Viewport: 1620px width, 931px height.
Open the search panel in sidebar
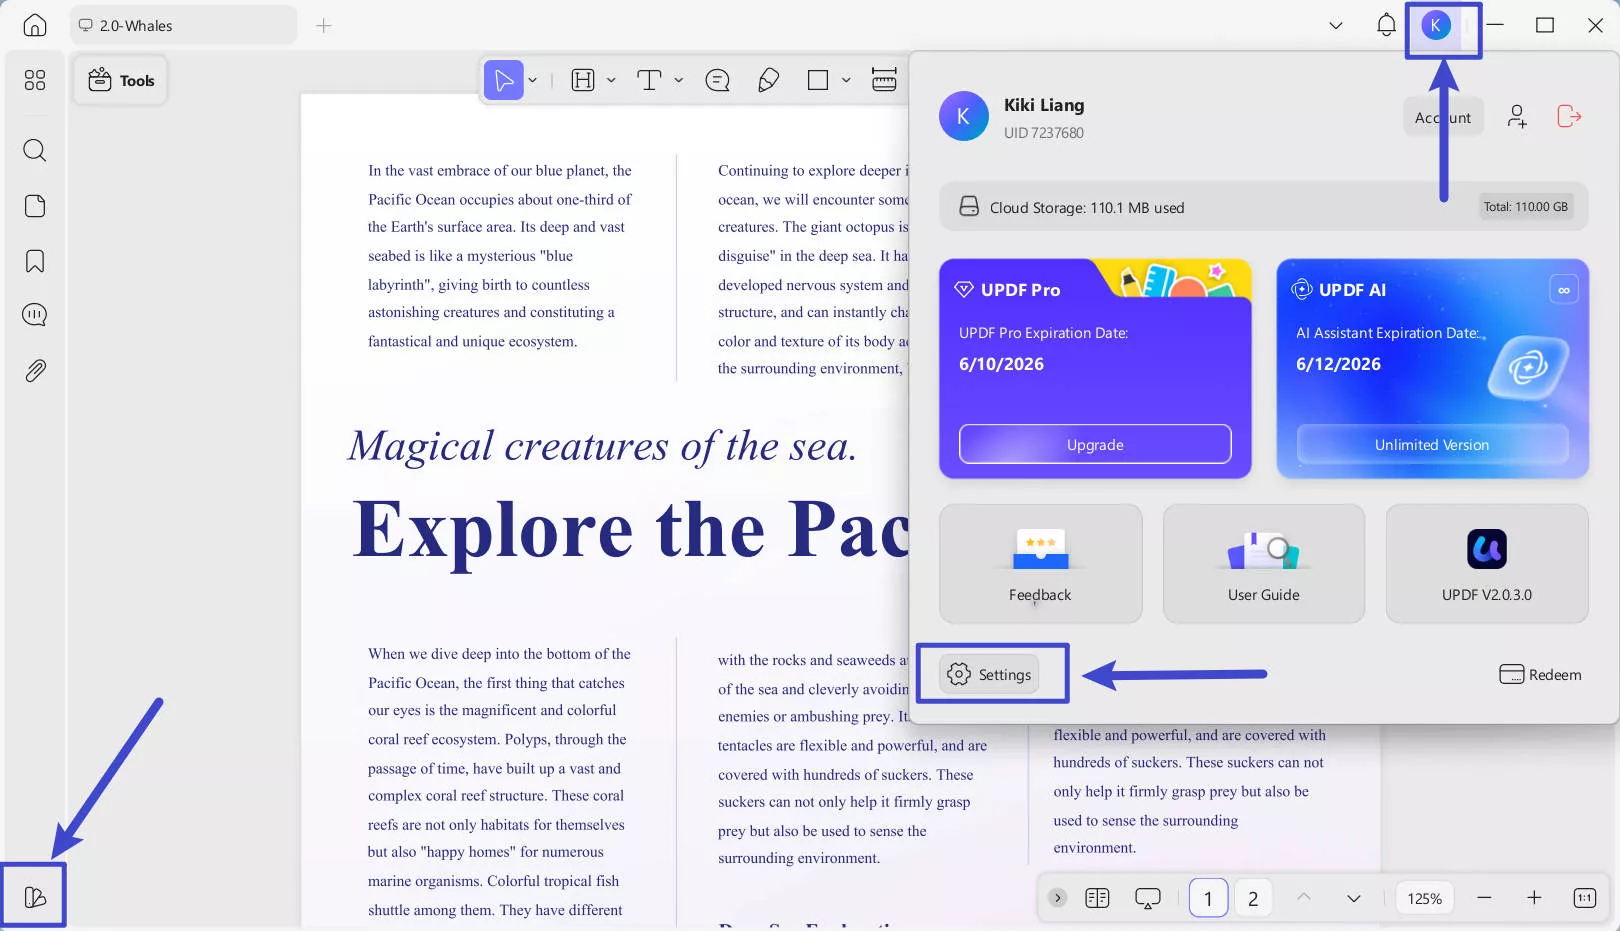(x=35, y=151)
